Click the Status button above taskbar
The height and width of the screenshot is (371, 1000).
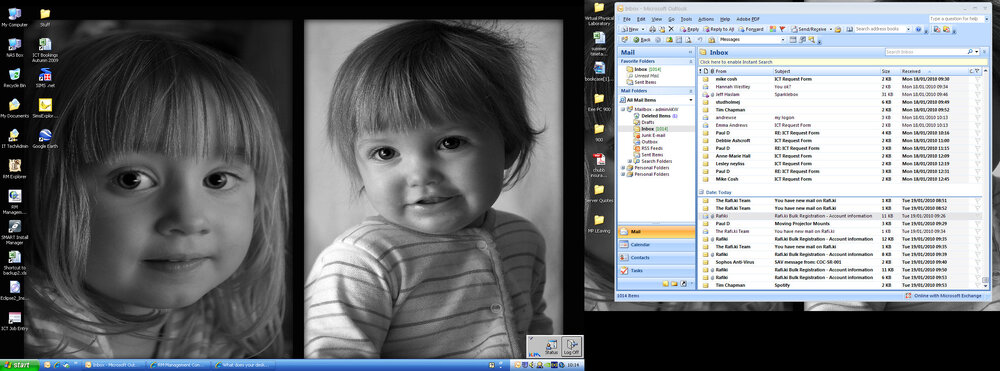(x=552, y=346)
